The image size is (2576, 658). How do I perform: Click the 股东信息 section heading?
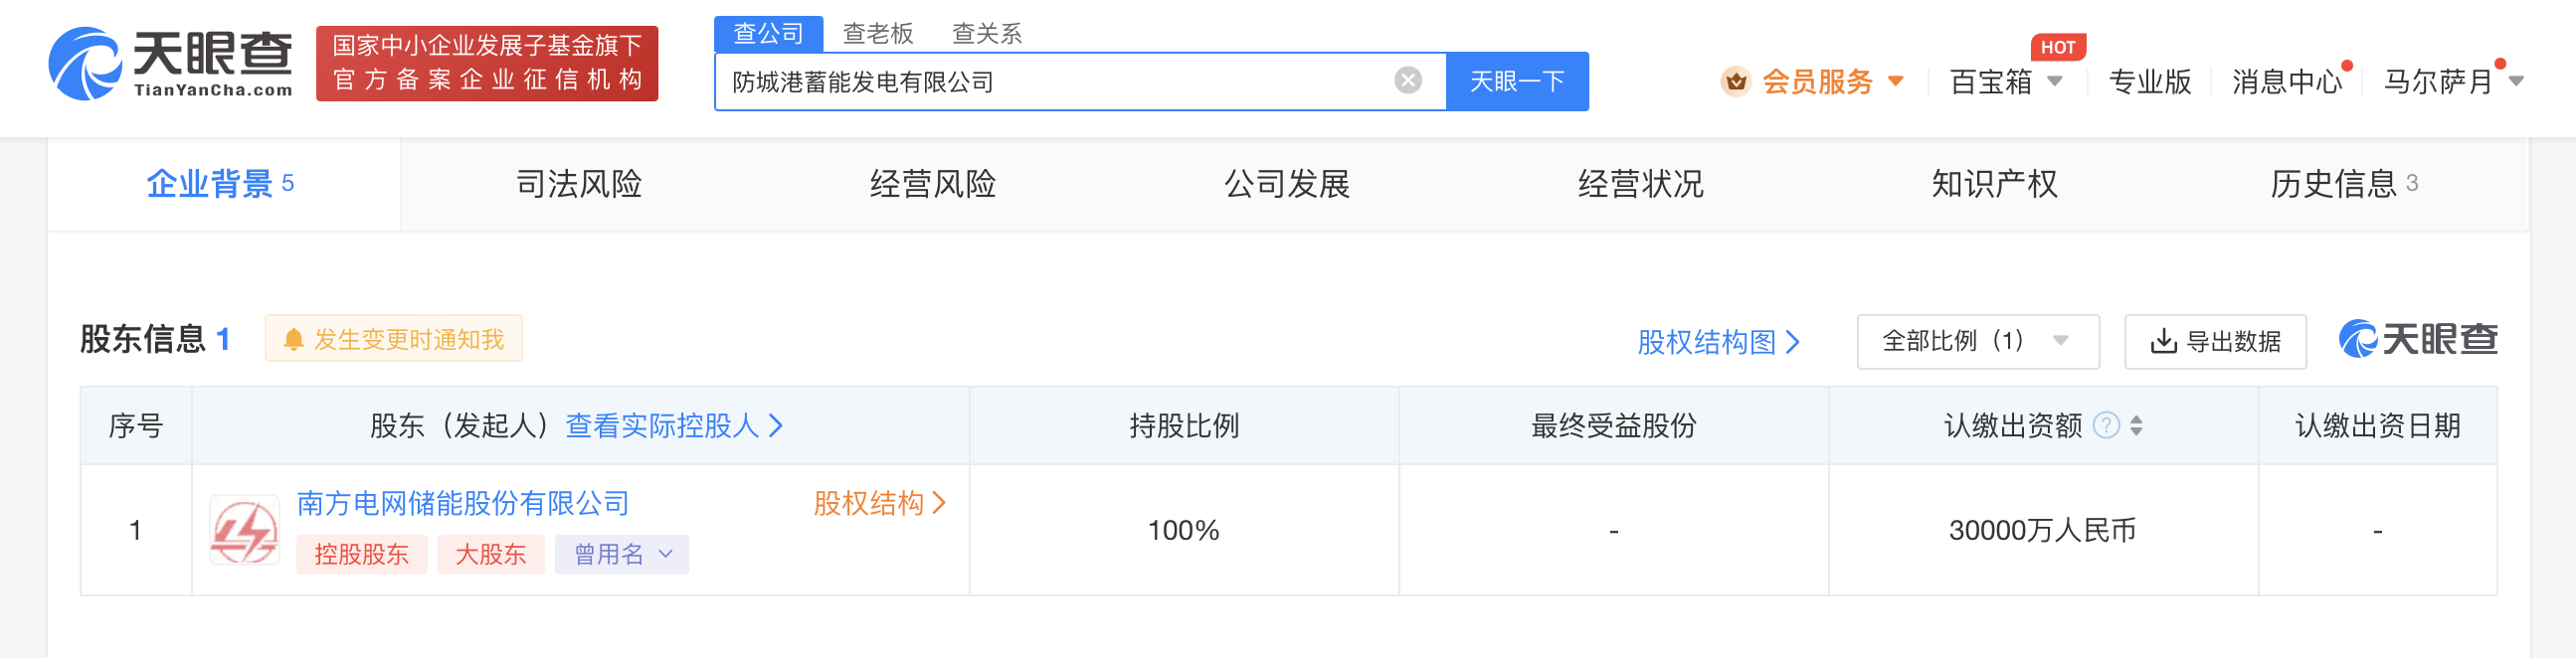point(155,340)
